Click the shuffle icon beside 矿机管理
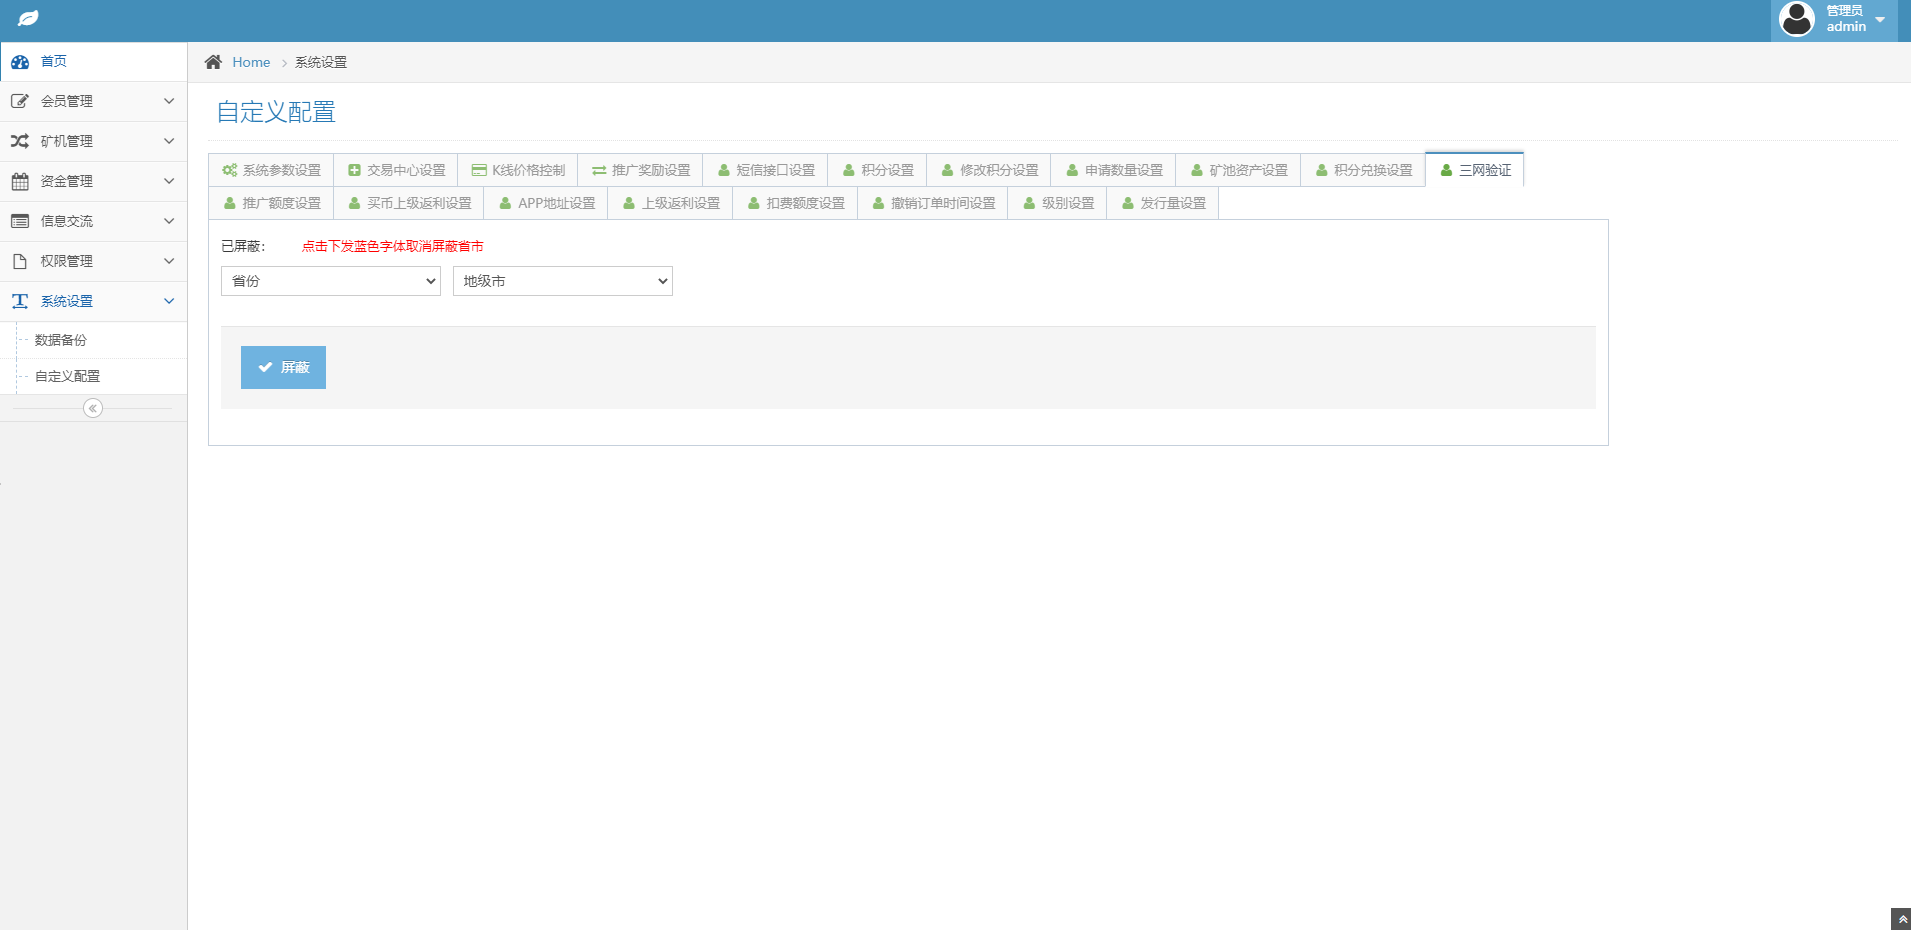Screen dimensions: 1911x930 click(20, 141)
